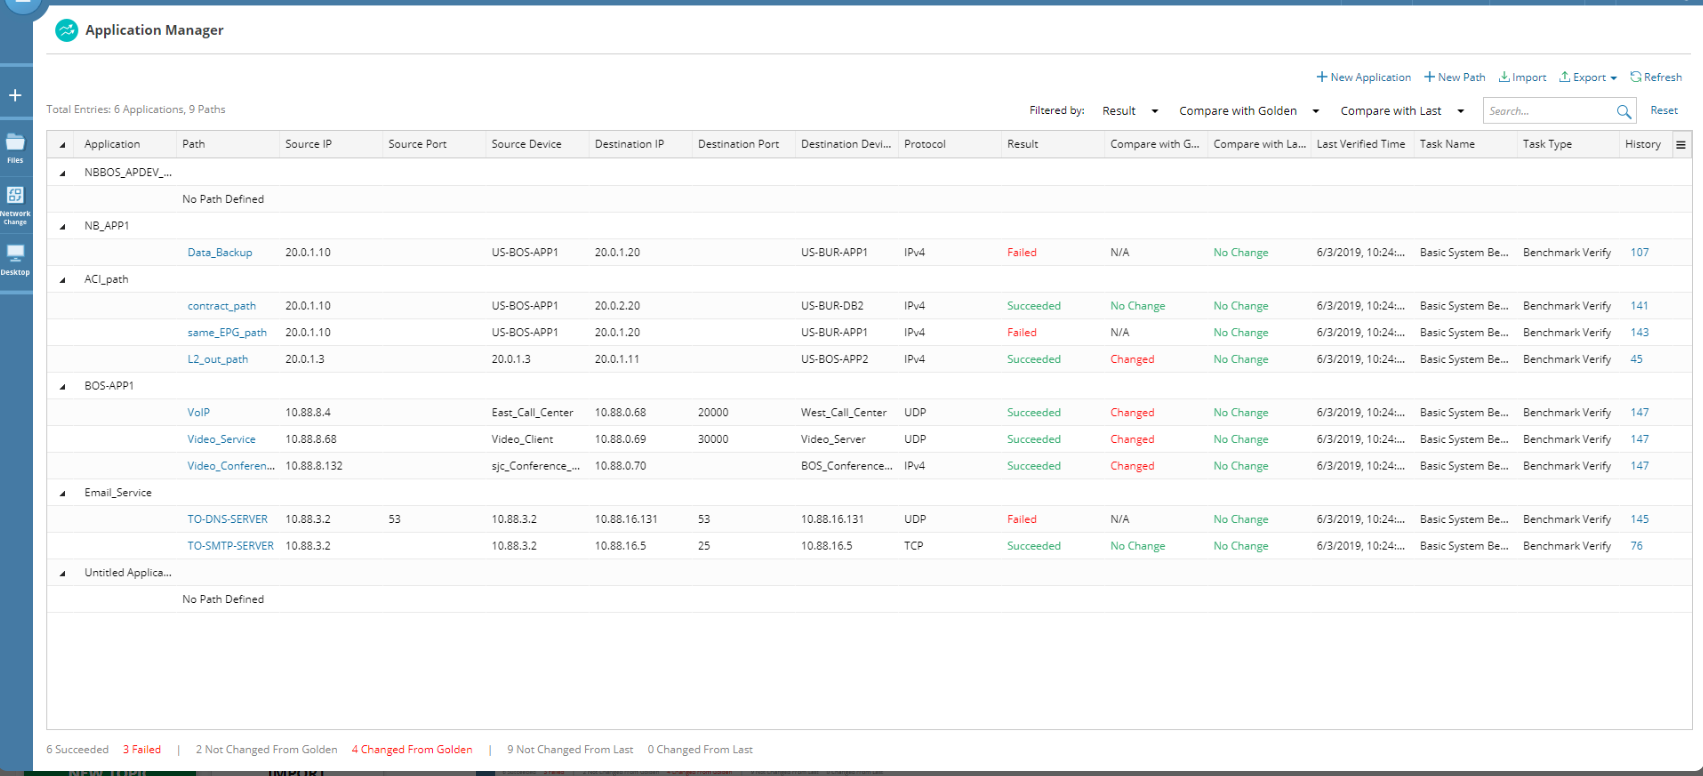Viewport: 1703px width, 776px height.
Task: Open the Compare with Last filter dropdown
Action: tap(1402, 111)
